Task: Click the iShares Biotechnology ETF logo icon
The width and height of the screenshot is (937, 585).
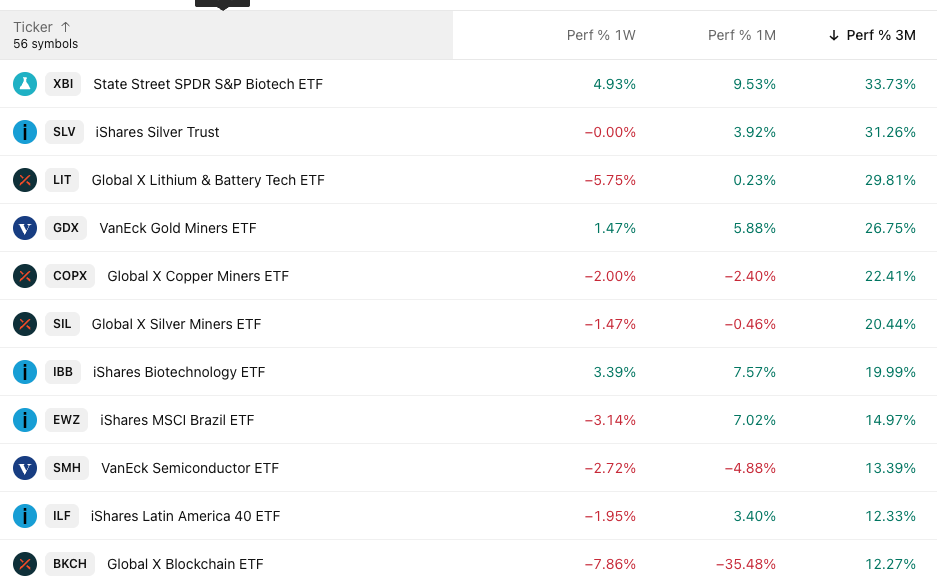Action: click(25, 372)
